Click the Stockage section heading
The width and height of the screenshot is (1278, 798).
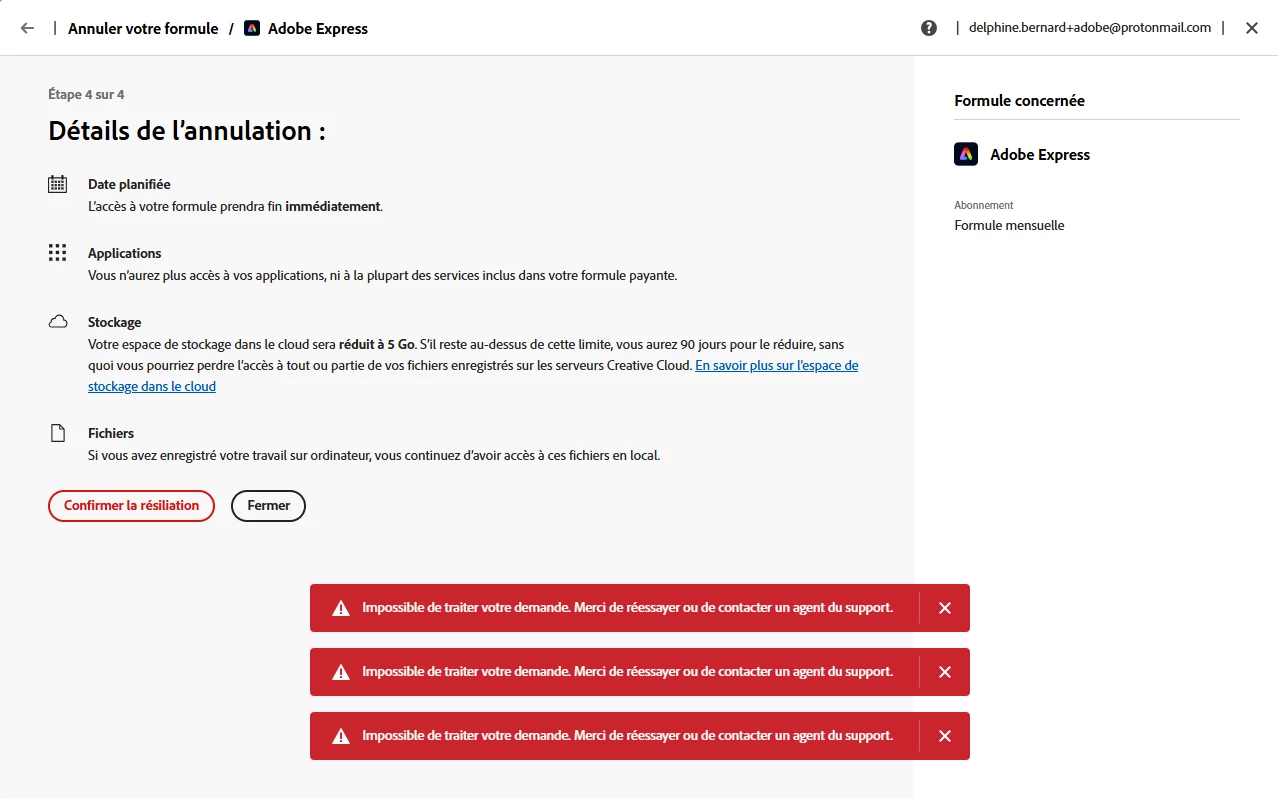coord(115,322)
